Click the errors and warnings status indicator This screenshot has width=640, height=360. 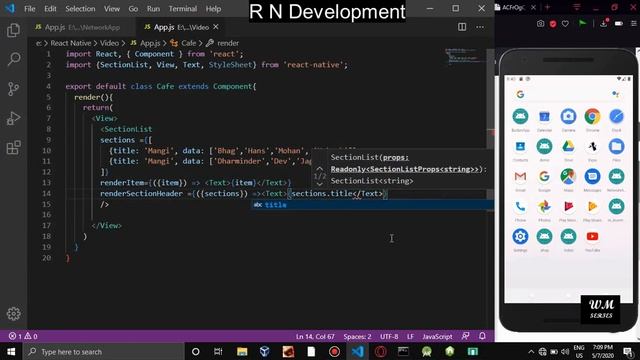23,336
